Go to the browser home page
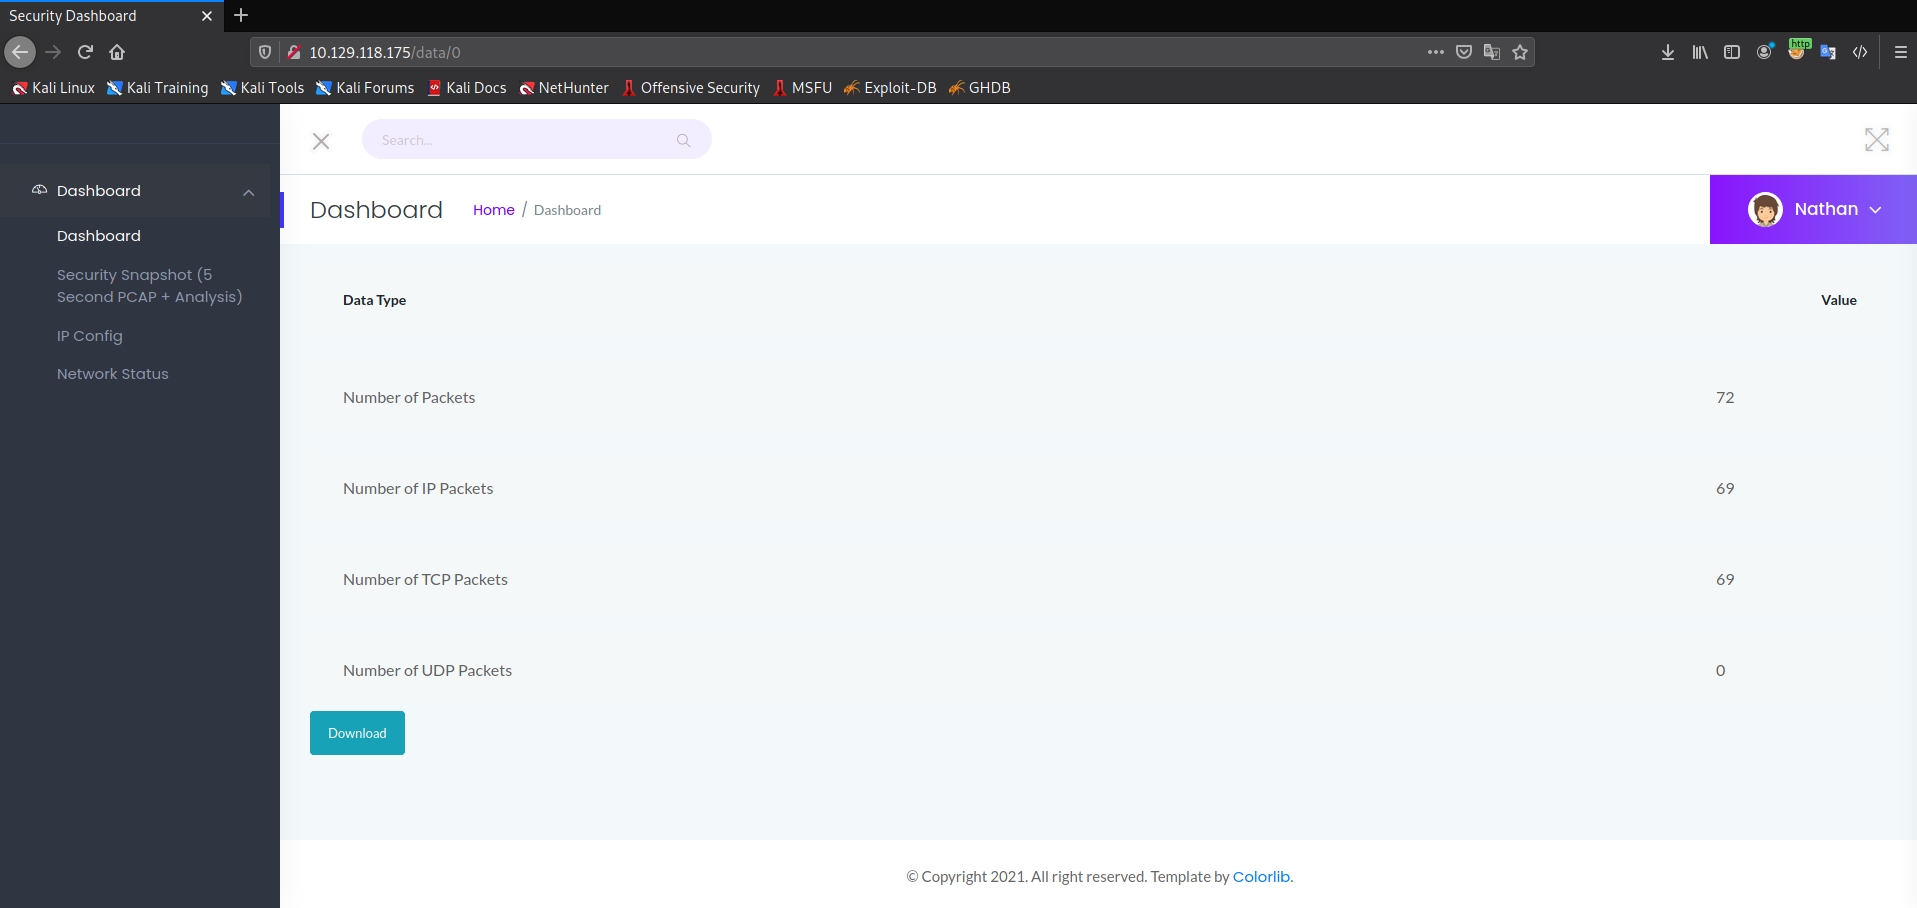The height and width of the screenshot is (908, 1917). (x=117, y=52)
